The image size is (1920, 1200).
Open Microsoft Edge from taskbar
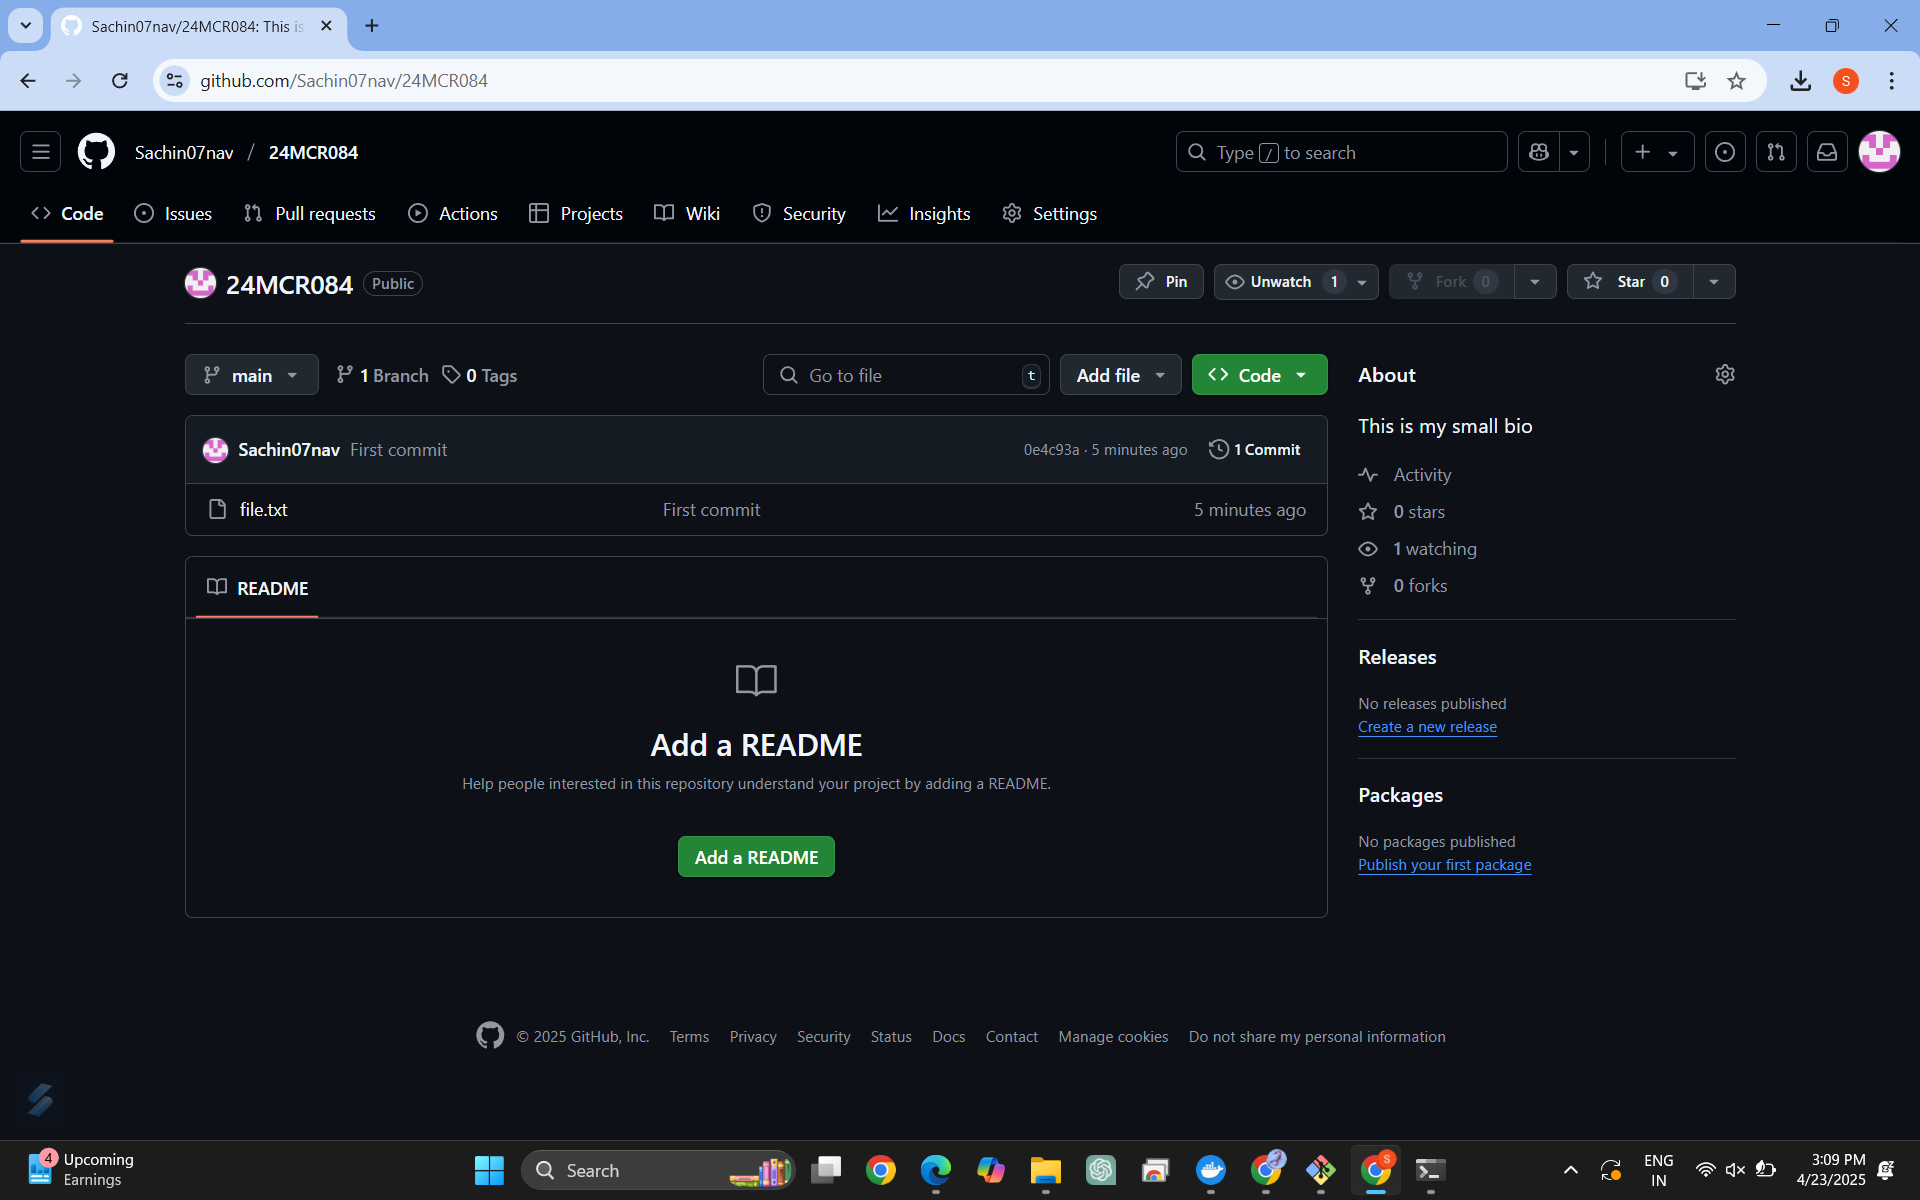pyautogui.click(x=936, y=1170)
